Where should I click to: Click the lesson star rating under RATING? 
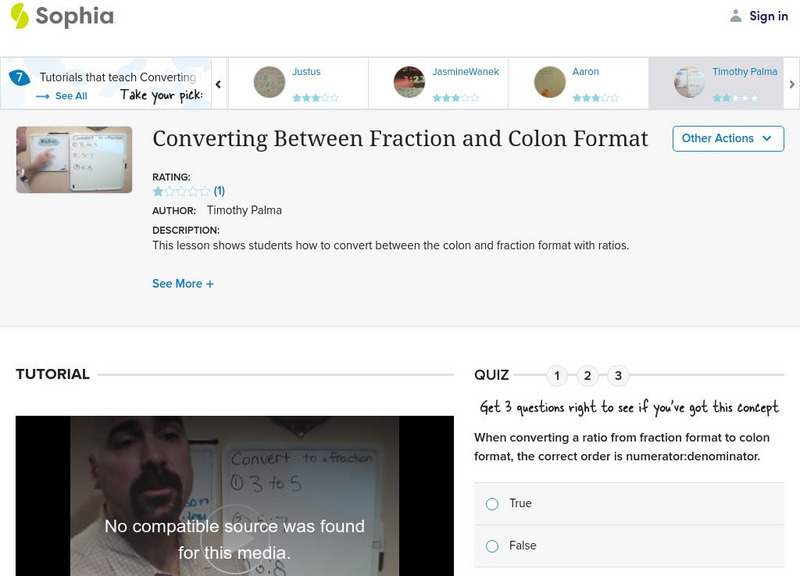point(181,191)
